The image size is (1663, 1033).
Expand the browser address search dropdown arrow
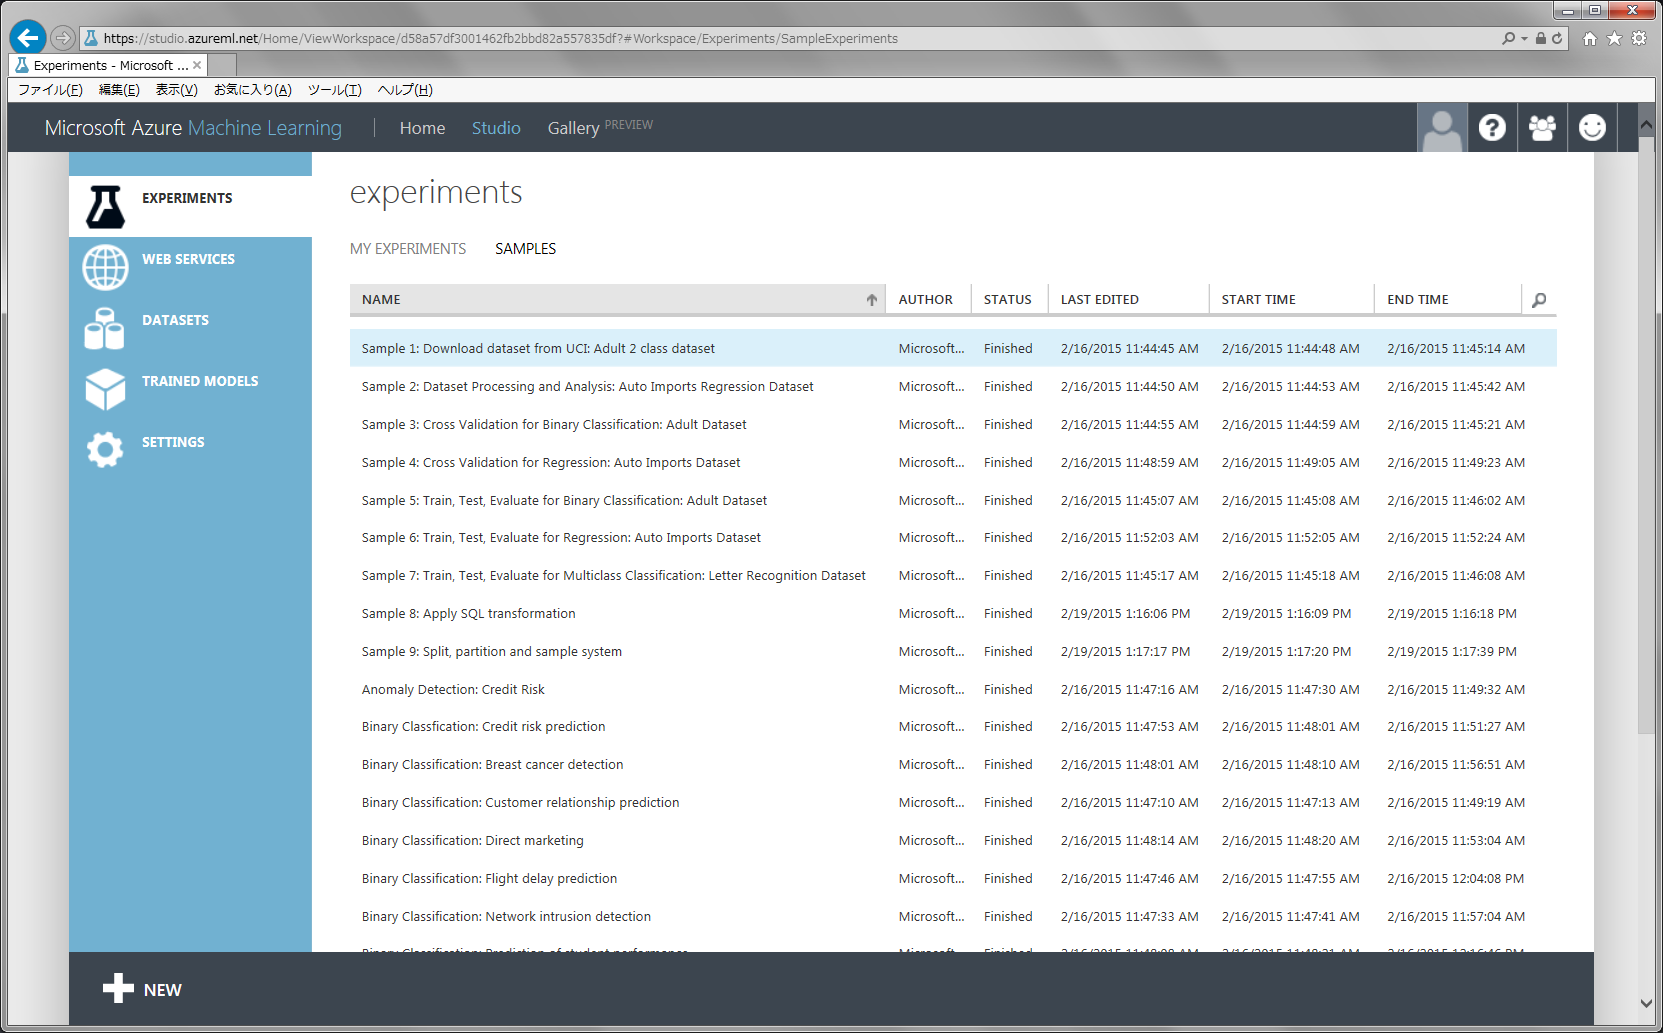(x=1524, y=39)
